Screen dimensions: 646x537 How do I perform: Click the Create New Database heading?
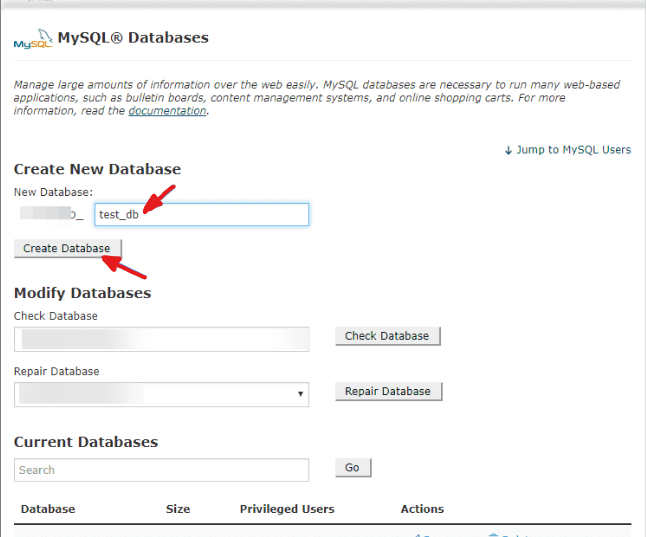(x=97, y=169)
